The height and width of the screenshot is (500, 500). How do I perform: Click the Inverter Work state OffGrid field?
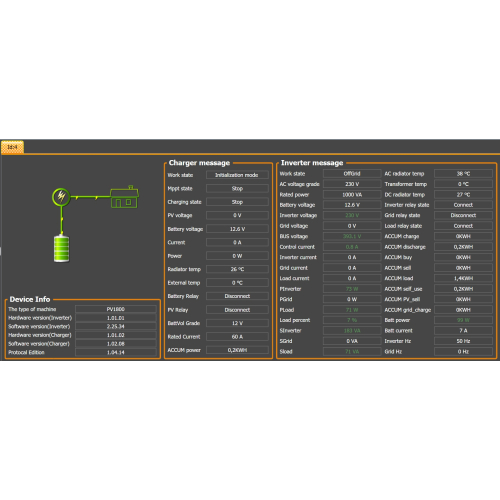pos(352,173)
